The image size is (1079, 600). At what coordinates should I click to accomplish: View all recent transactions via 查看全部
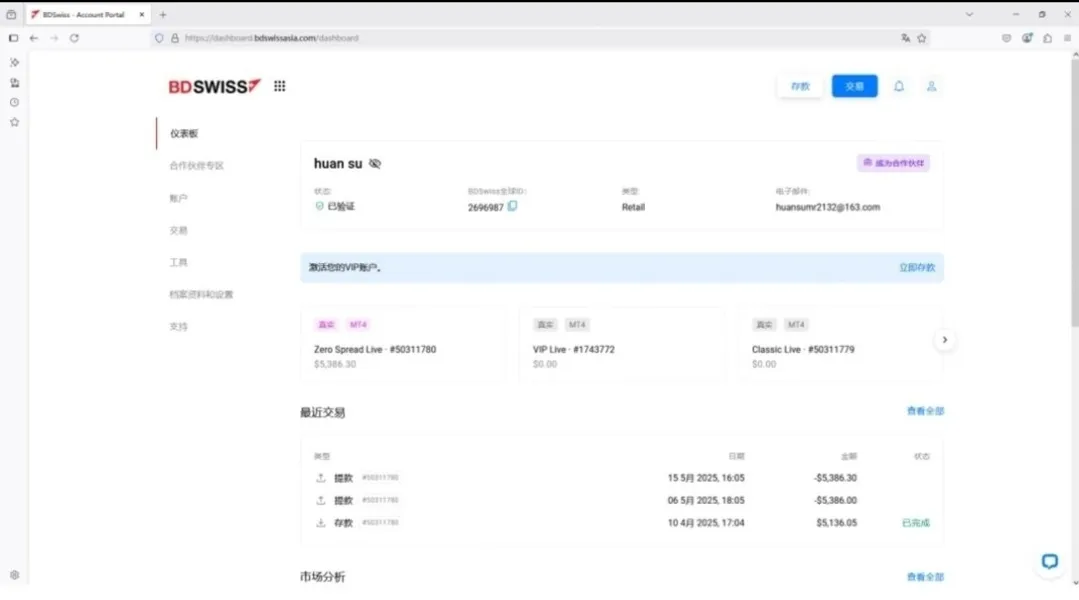coord(925,411)
